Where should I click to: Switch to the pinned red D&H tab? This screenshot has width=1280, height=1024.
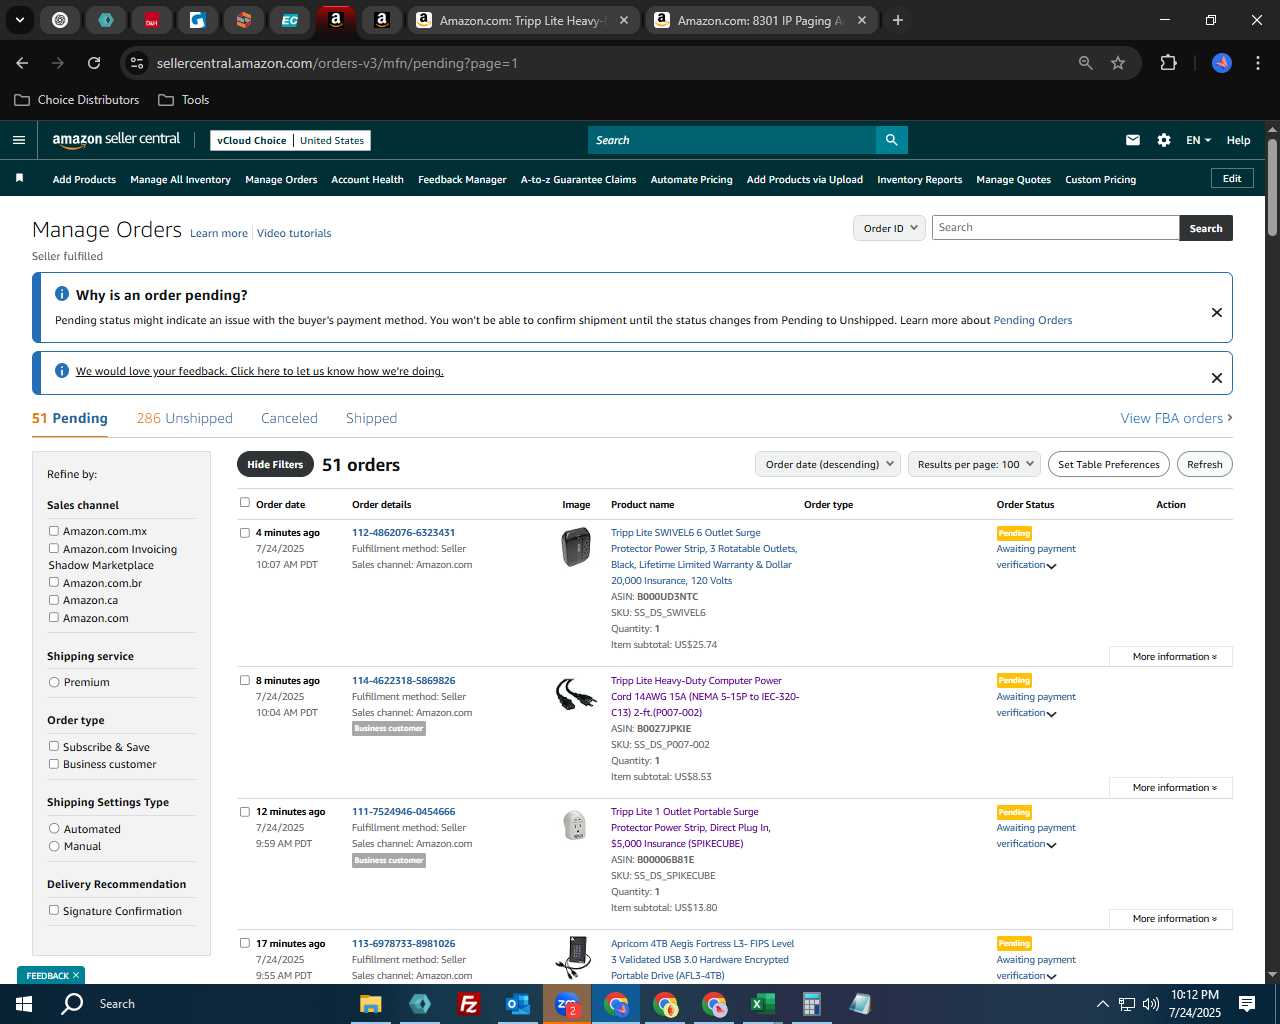pos(152,20)
